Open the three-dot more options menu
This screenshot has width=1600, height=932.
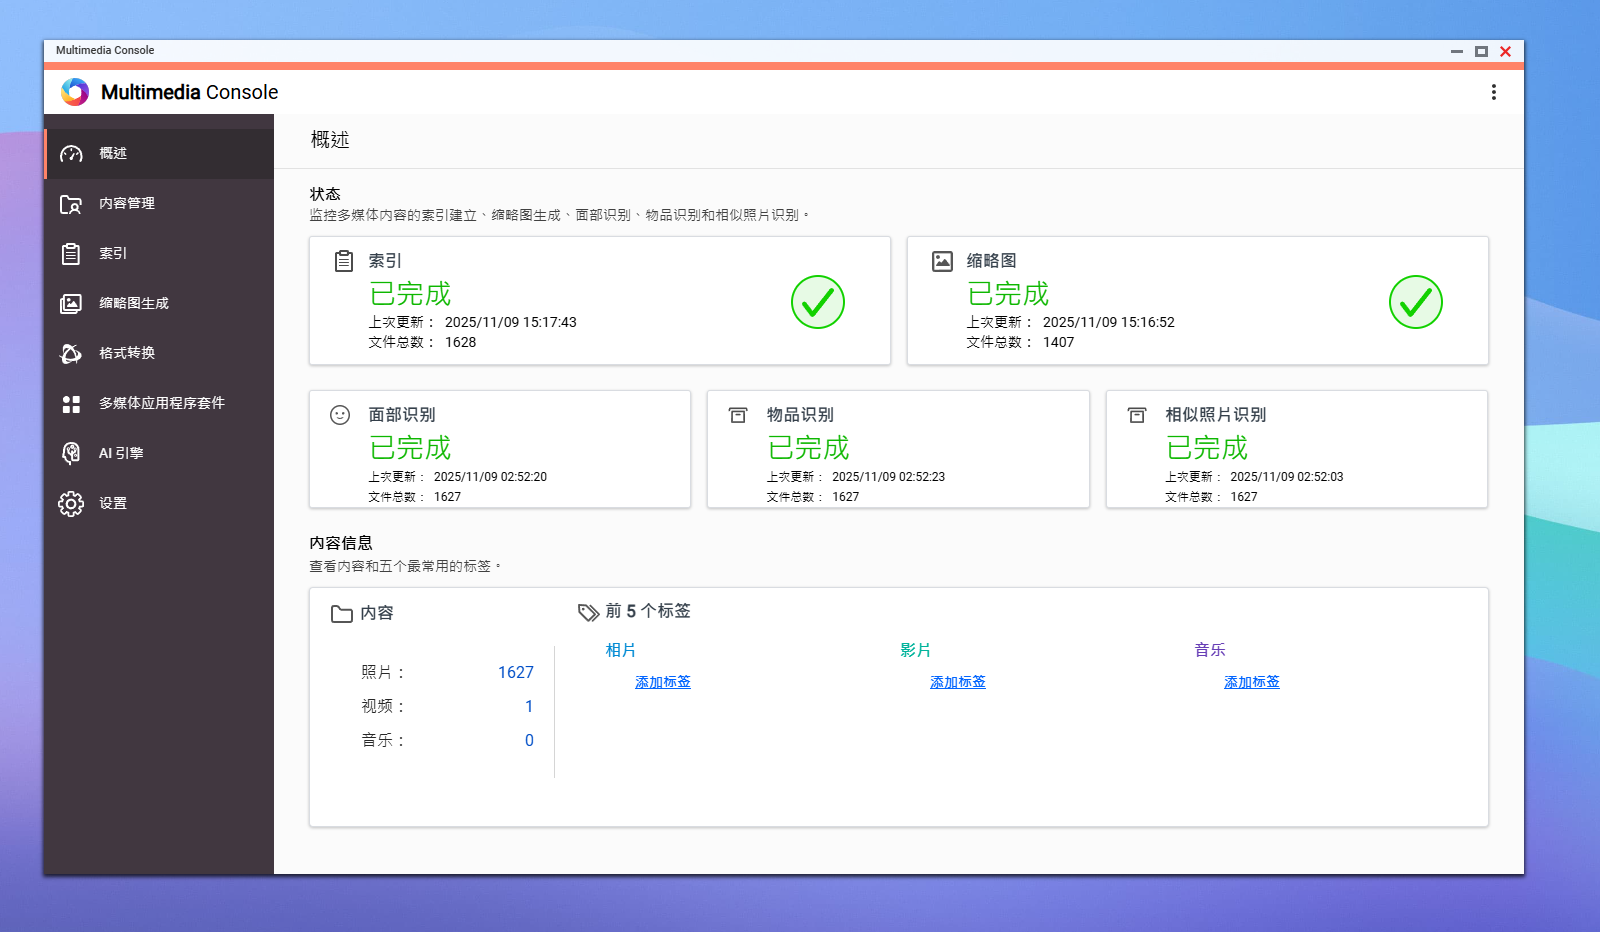[x=1493, y=92]
